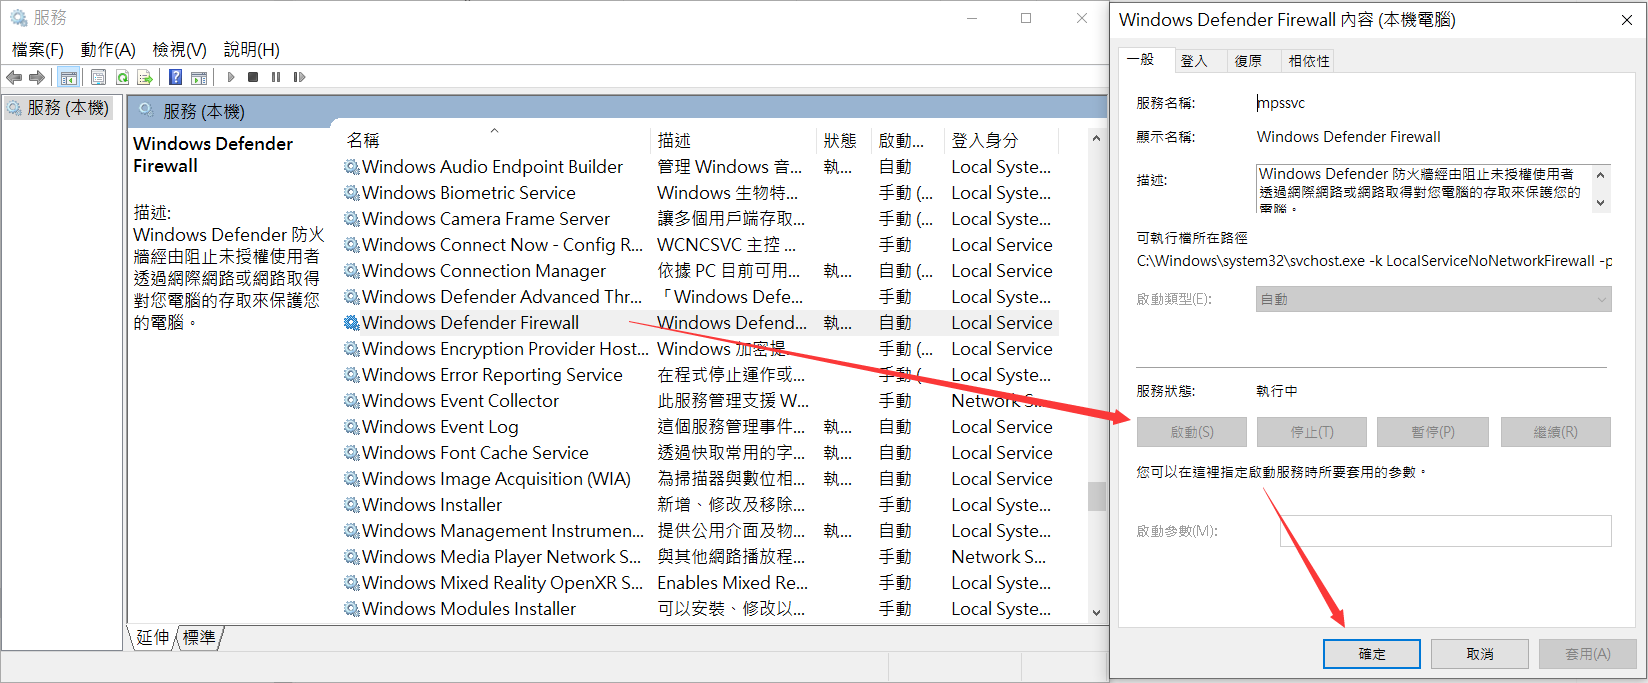
Task: Switch to the 相依性 tab
Action: (1309, 61)
